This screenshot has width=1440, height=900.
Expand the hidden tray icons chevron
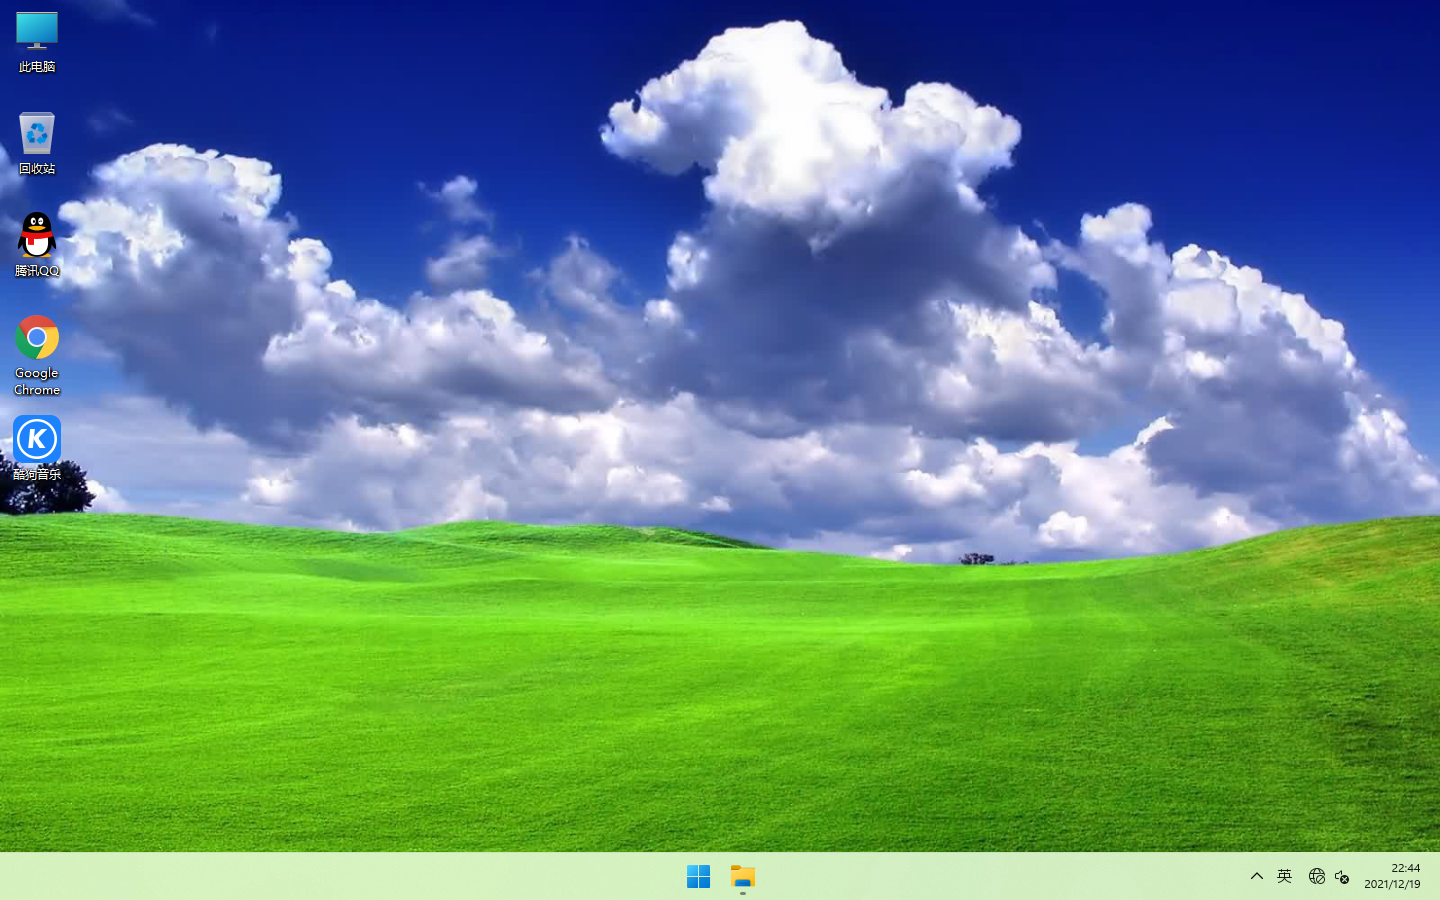1257,877
